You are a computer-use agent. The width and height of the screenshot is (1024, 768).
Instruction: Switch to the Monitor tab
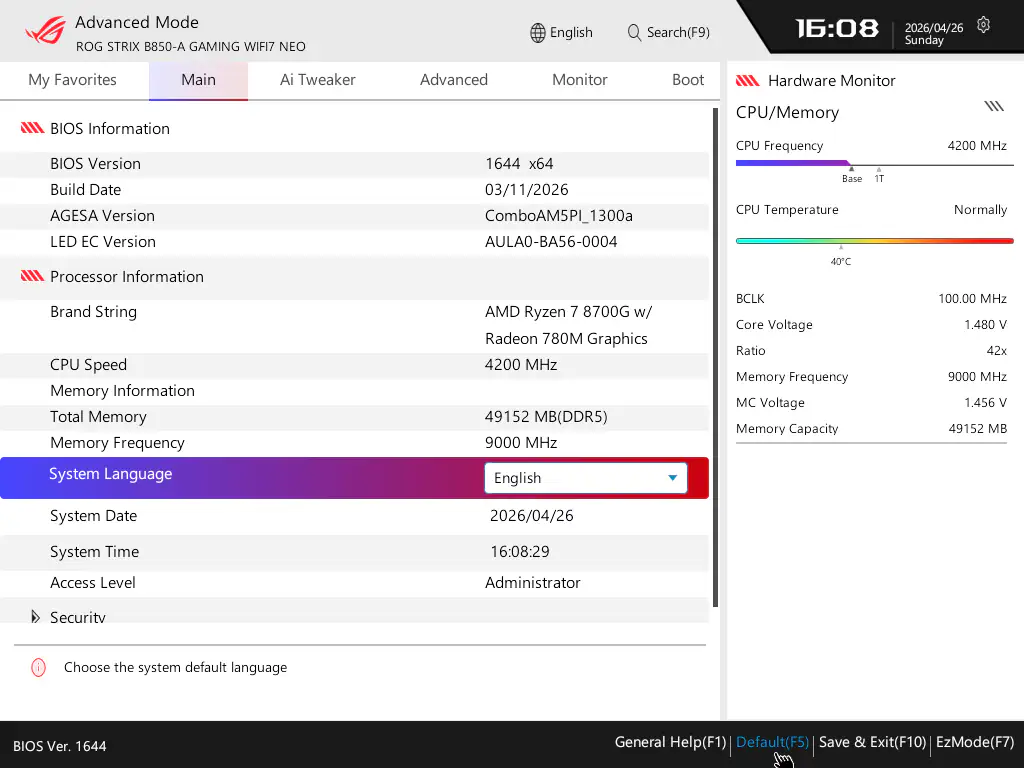pyautogui.click(x=579, y=80)
